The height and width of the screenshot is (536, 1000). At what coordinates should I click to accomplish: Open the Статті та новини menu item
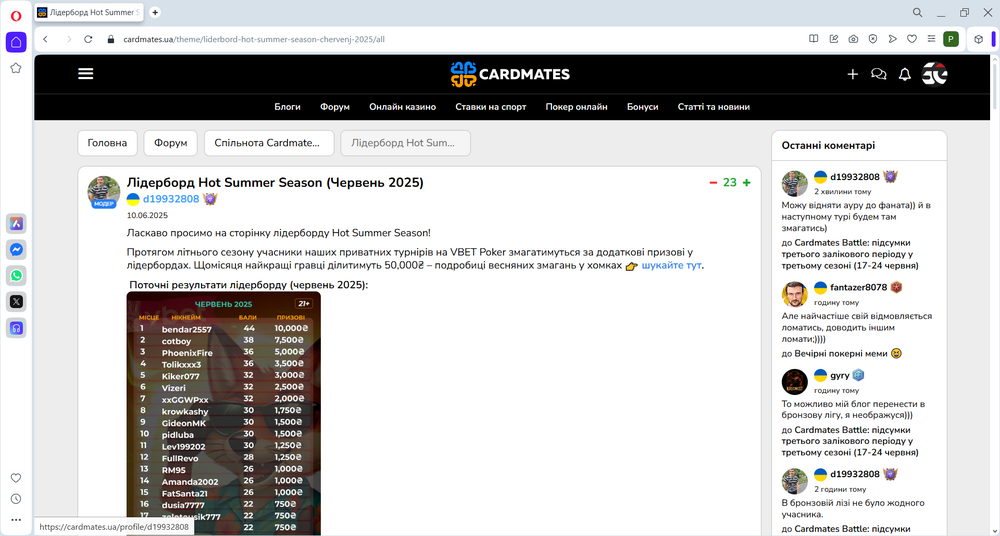click(714, 107)
